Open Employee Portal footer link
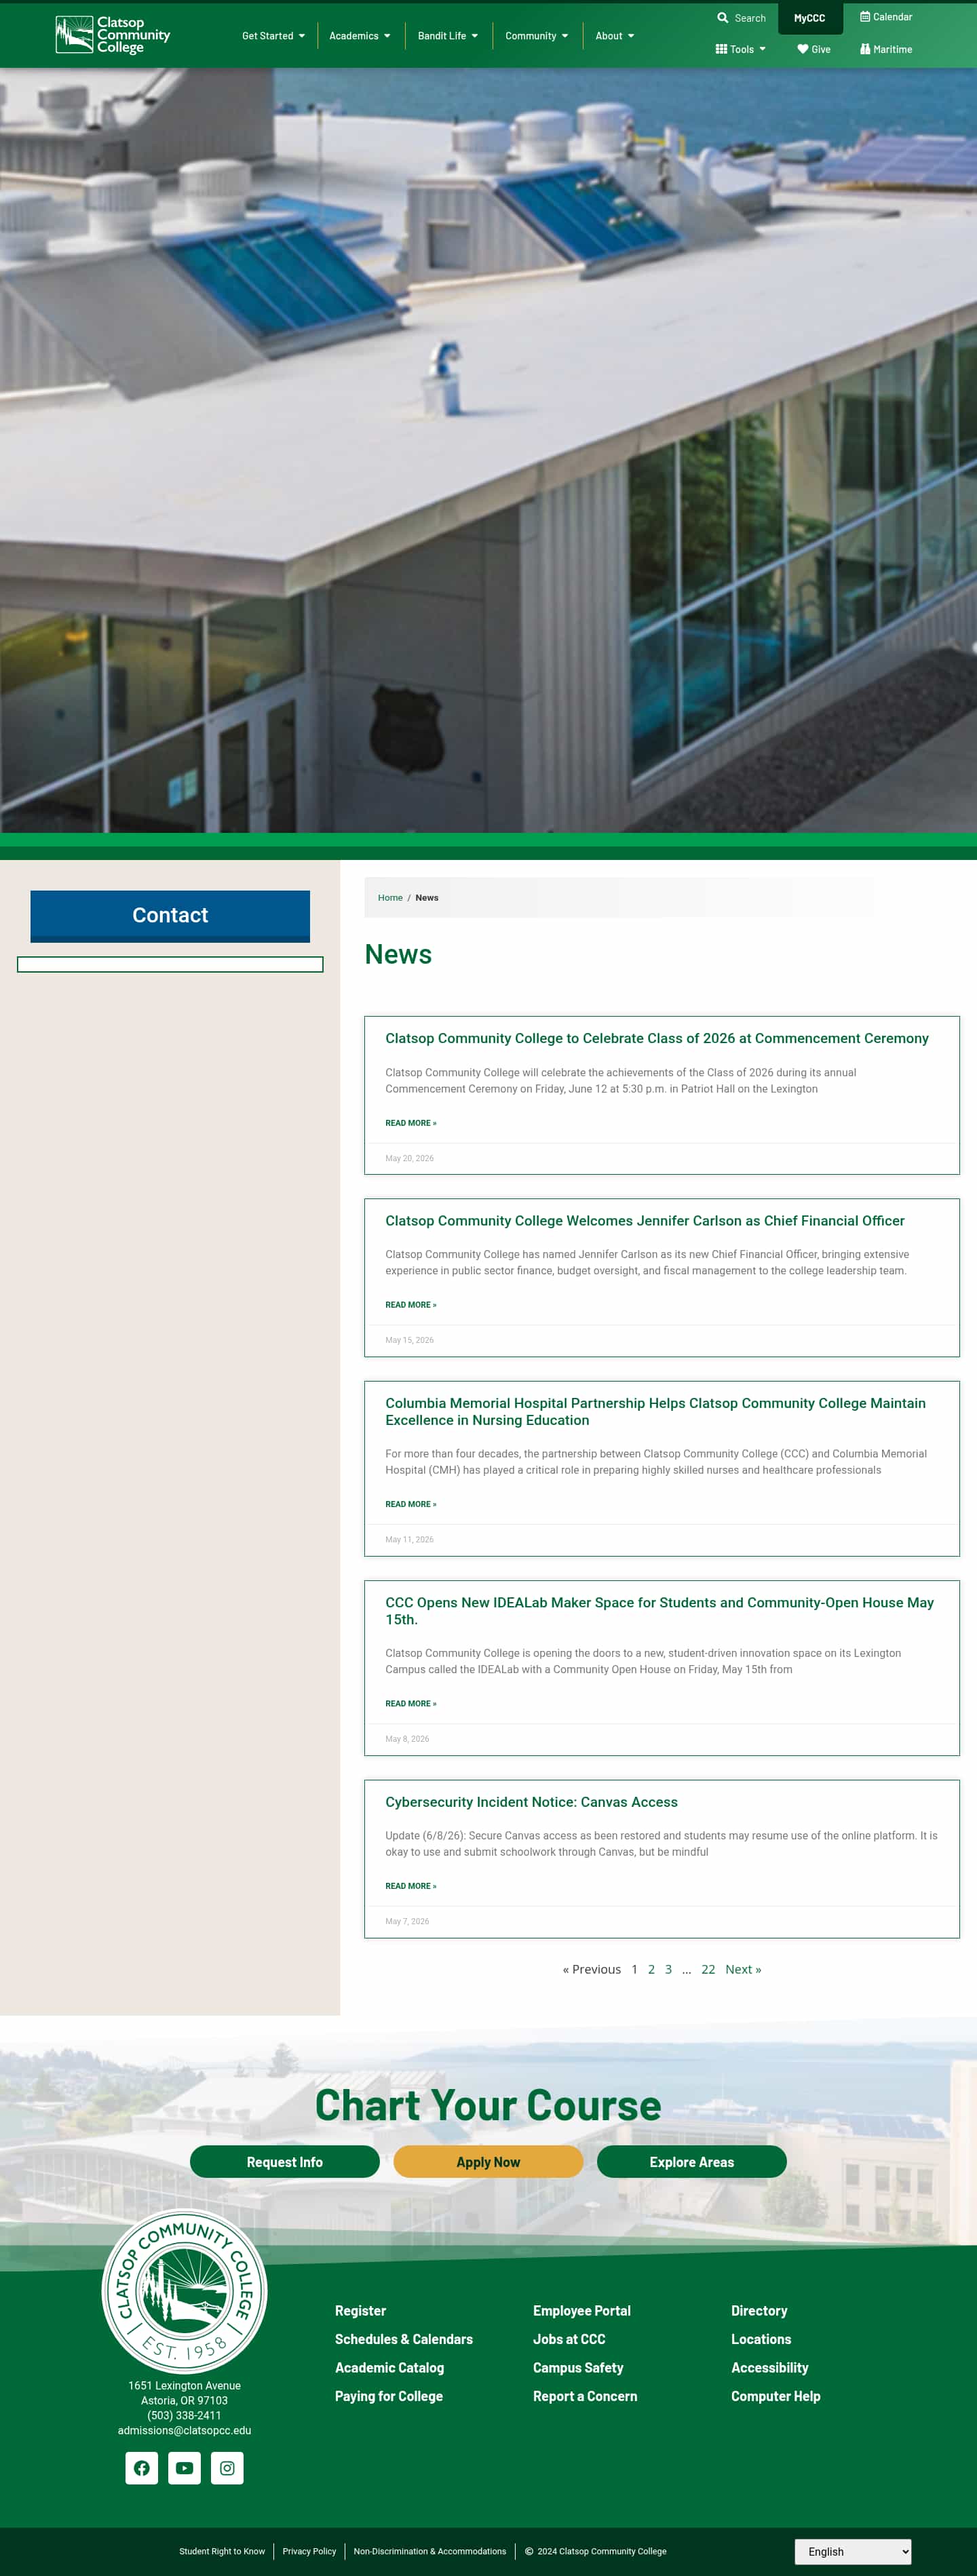The image size is (977, 2576). [582, 2311]
